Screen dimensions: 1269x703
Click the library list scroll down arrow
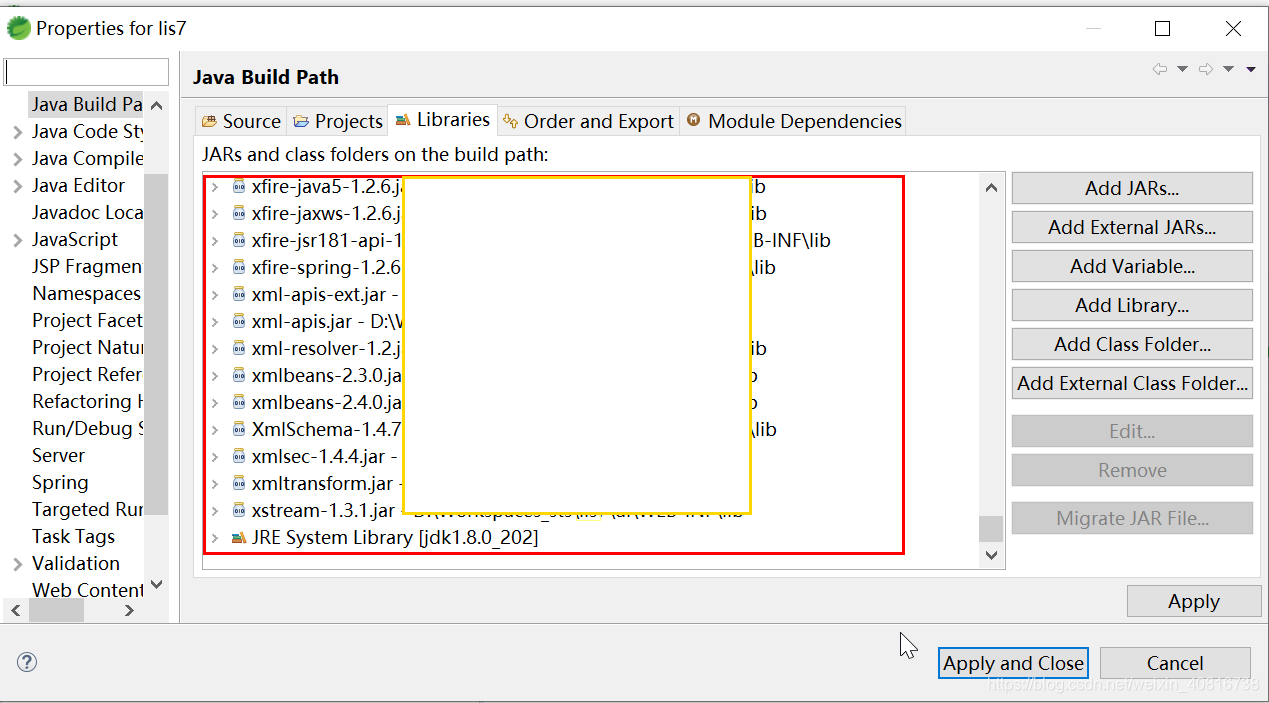point(991,554)
